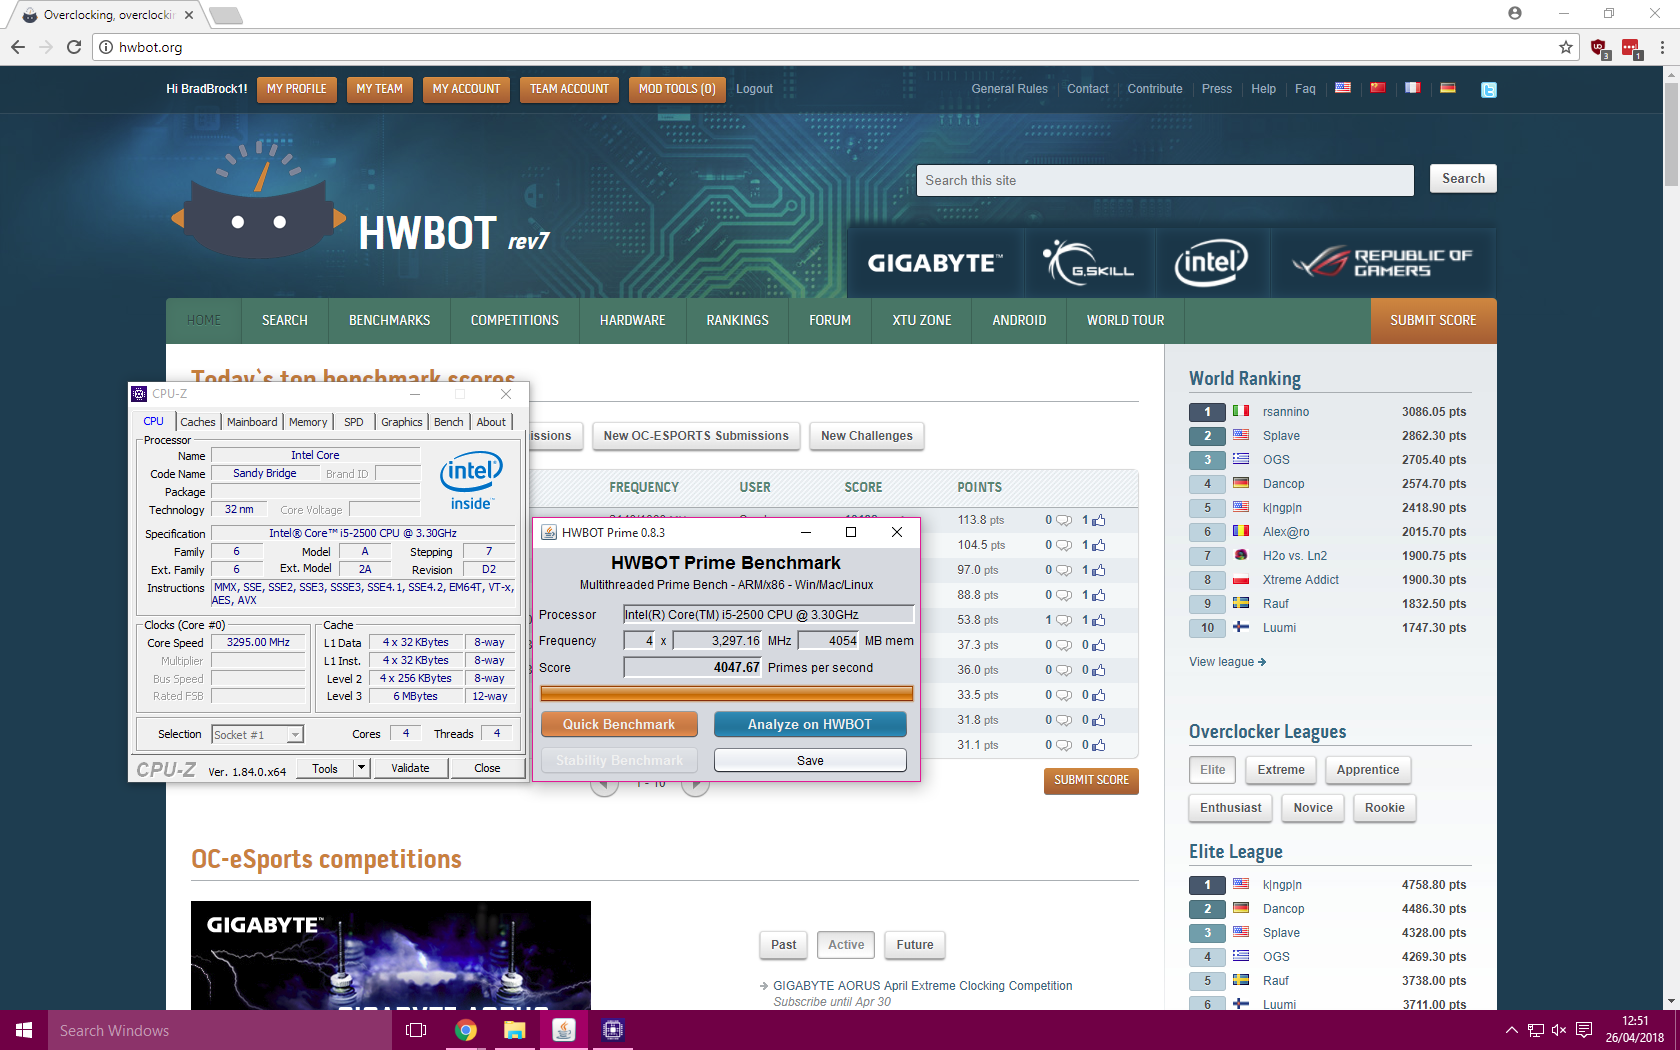Screen dimensions: 1680x1050
Task: Expand the CPU-Z Socket #1 selection dropdown
Action: 295,735
